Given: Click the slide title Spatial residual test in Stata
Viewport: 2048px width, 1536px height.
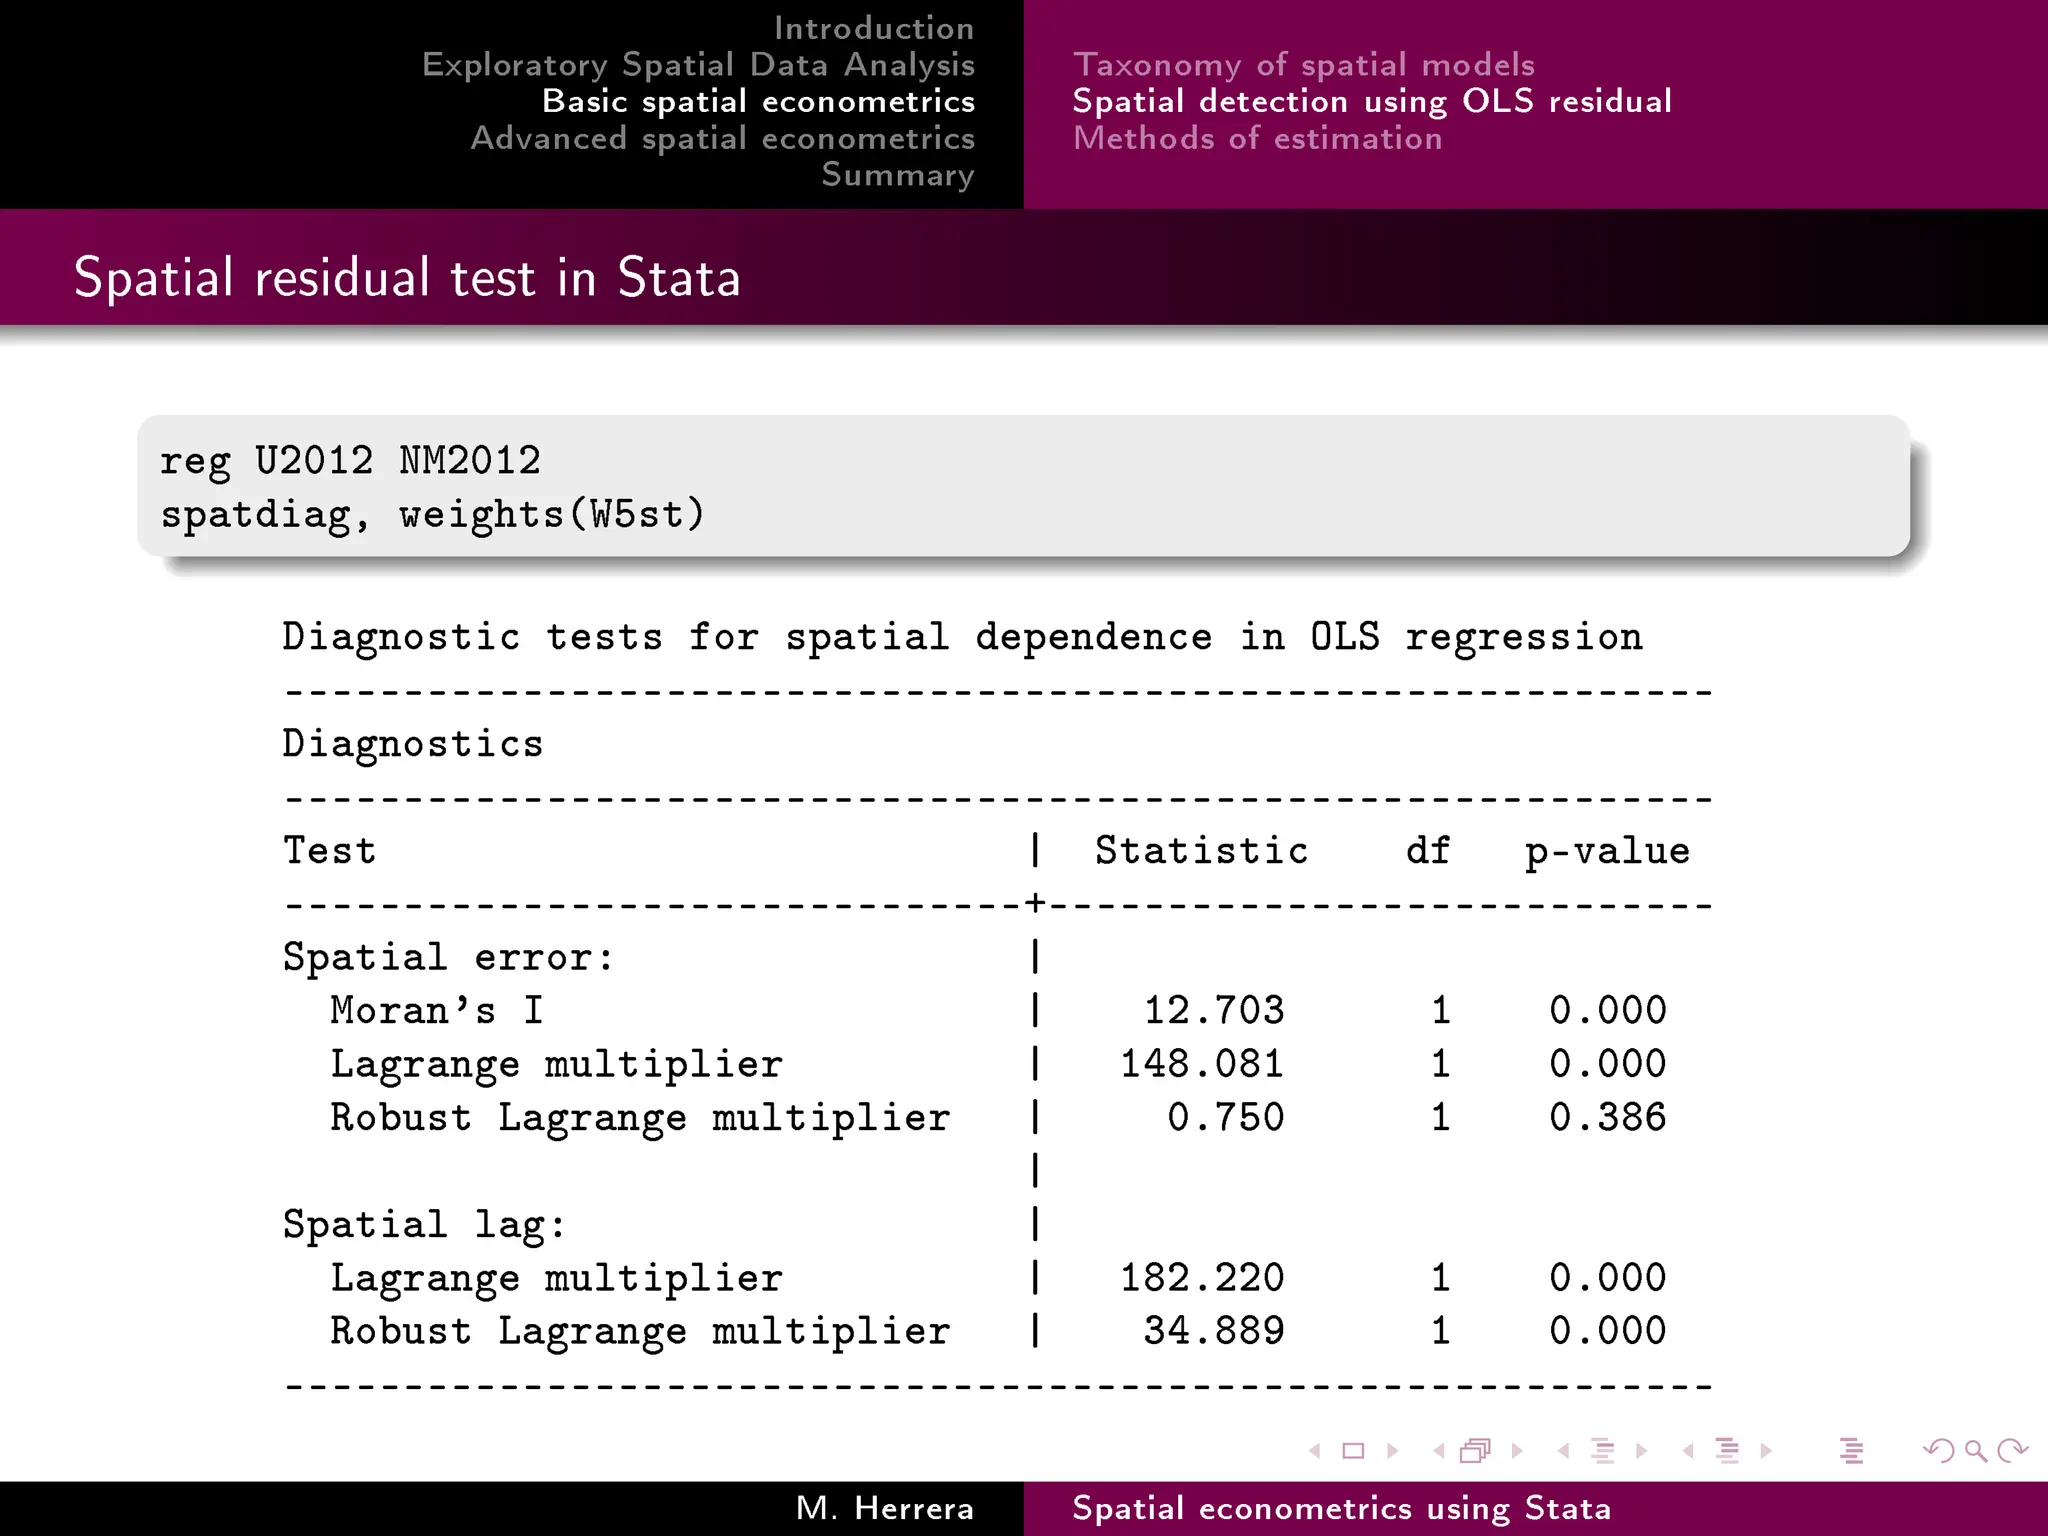Looking at the screenshot, I should tap(407, 277).
